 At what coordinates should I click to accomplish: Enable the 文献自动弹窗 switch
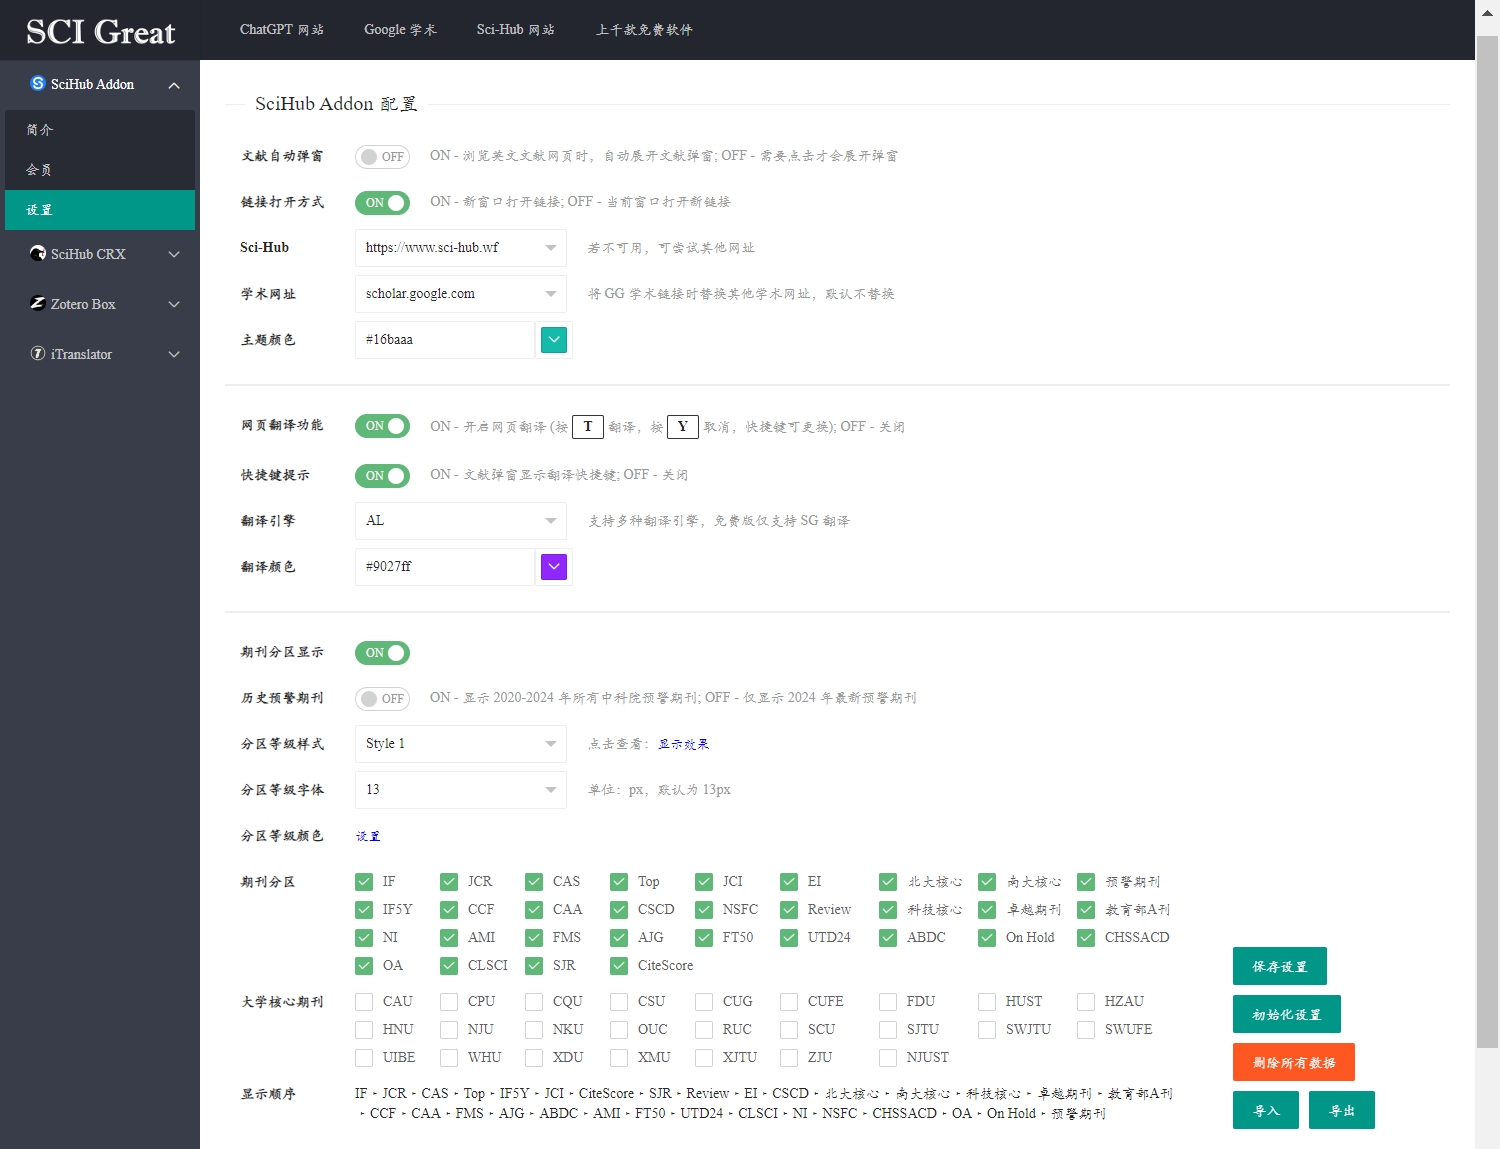[x=382, y=156]
